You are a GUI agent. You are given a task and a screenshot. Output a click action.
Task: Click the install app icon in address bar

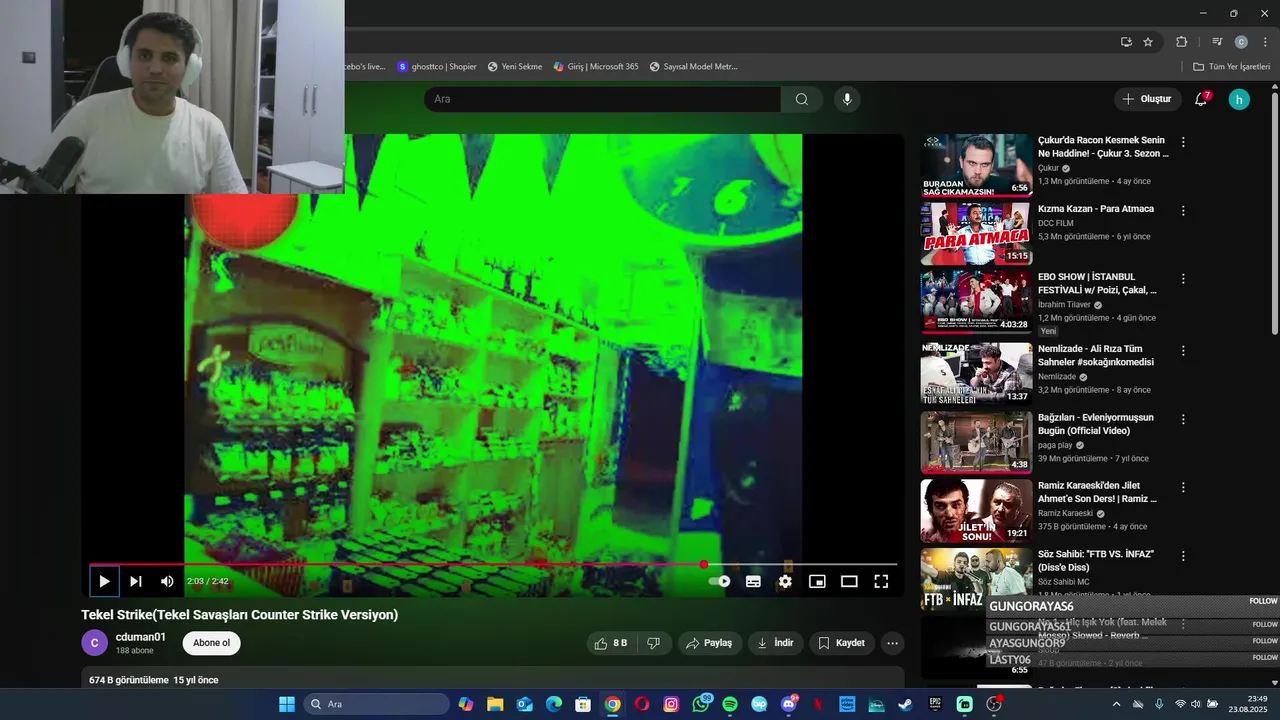(x=1126, y=42)
